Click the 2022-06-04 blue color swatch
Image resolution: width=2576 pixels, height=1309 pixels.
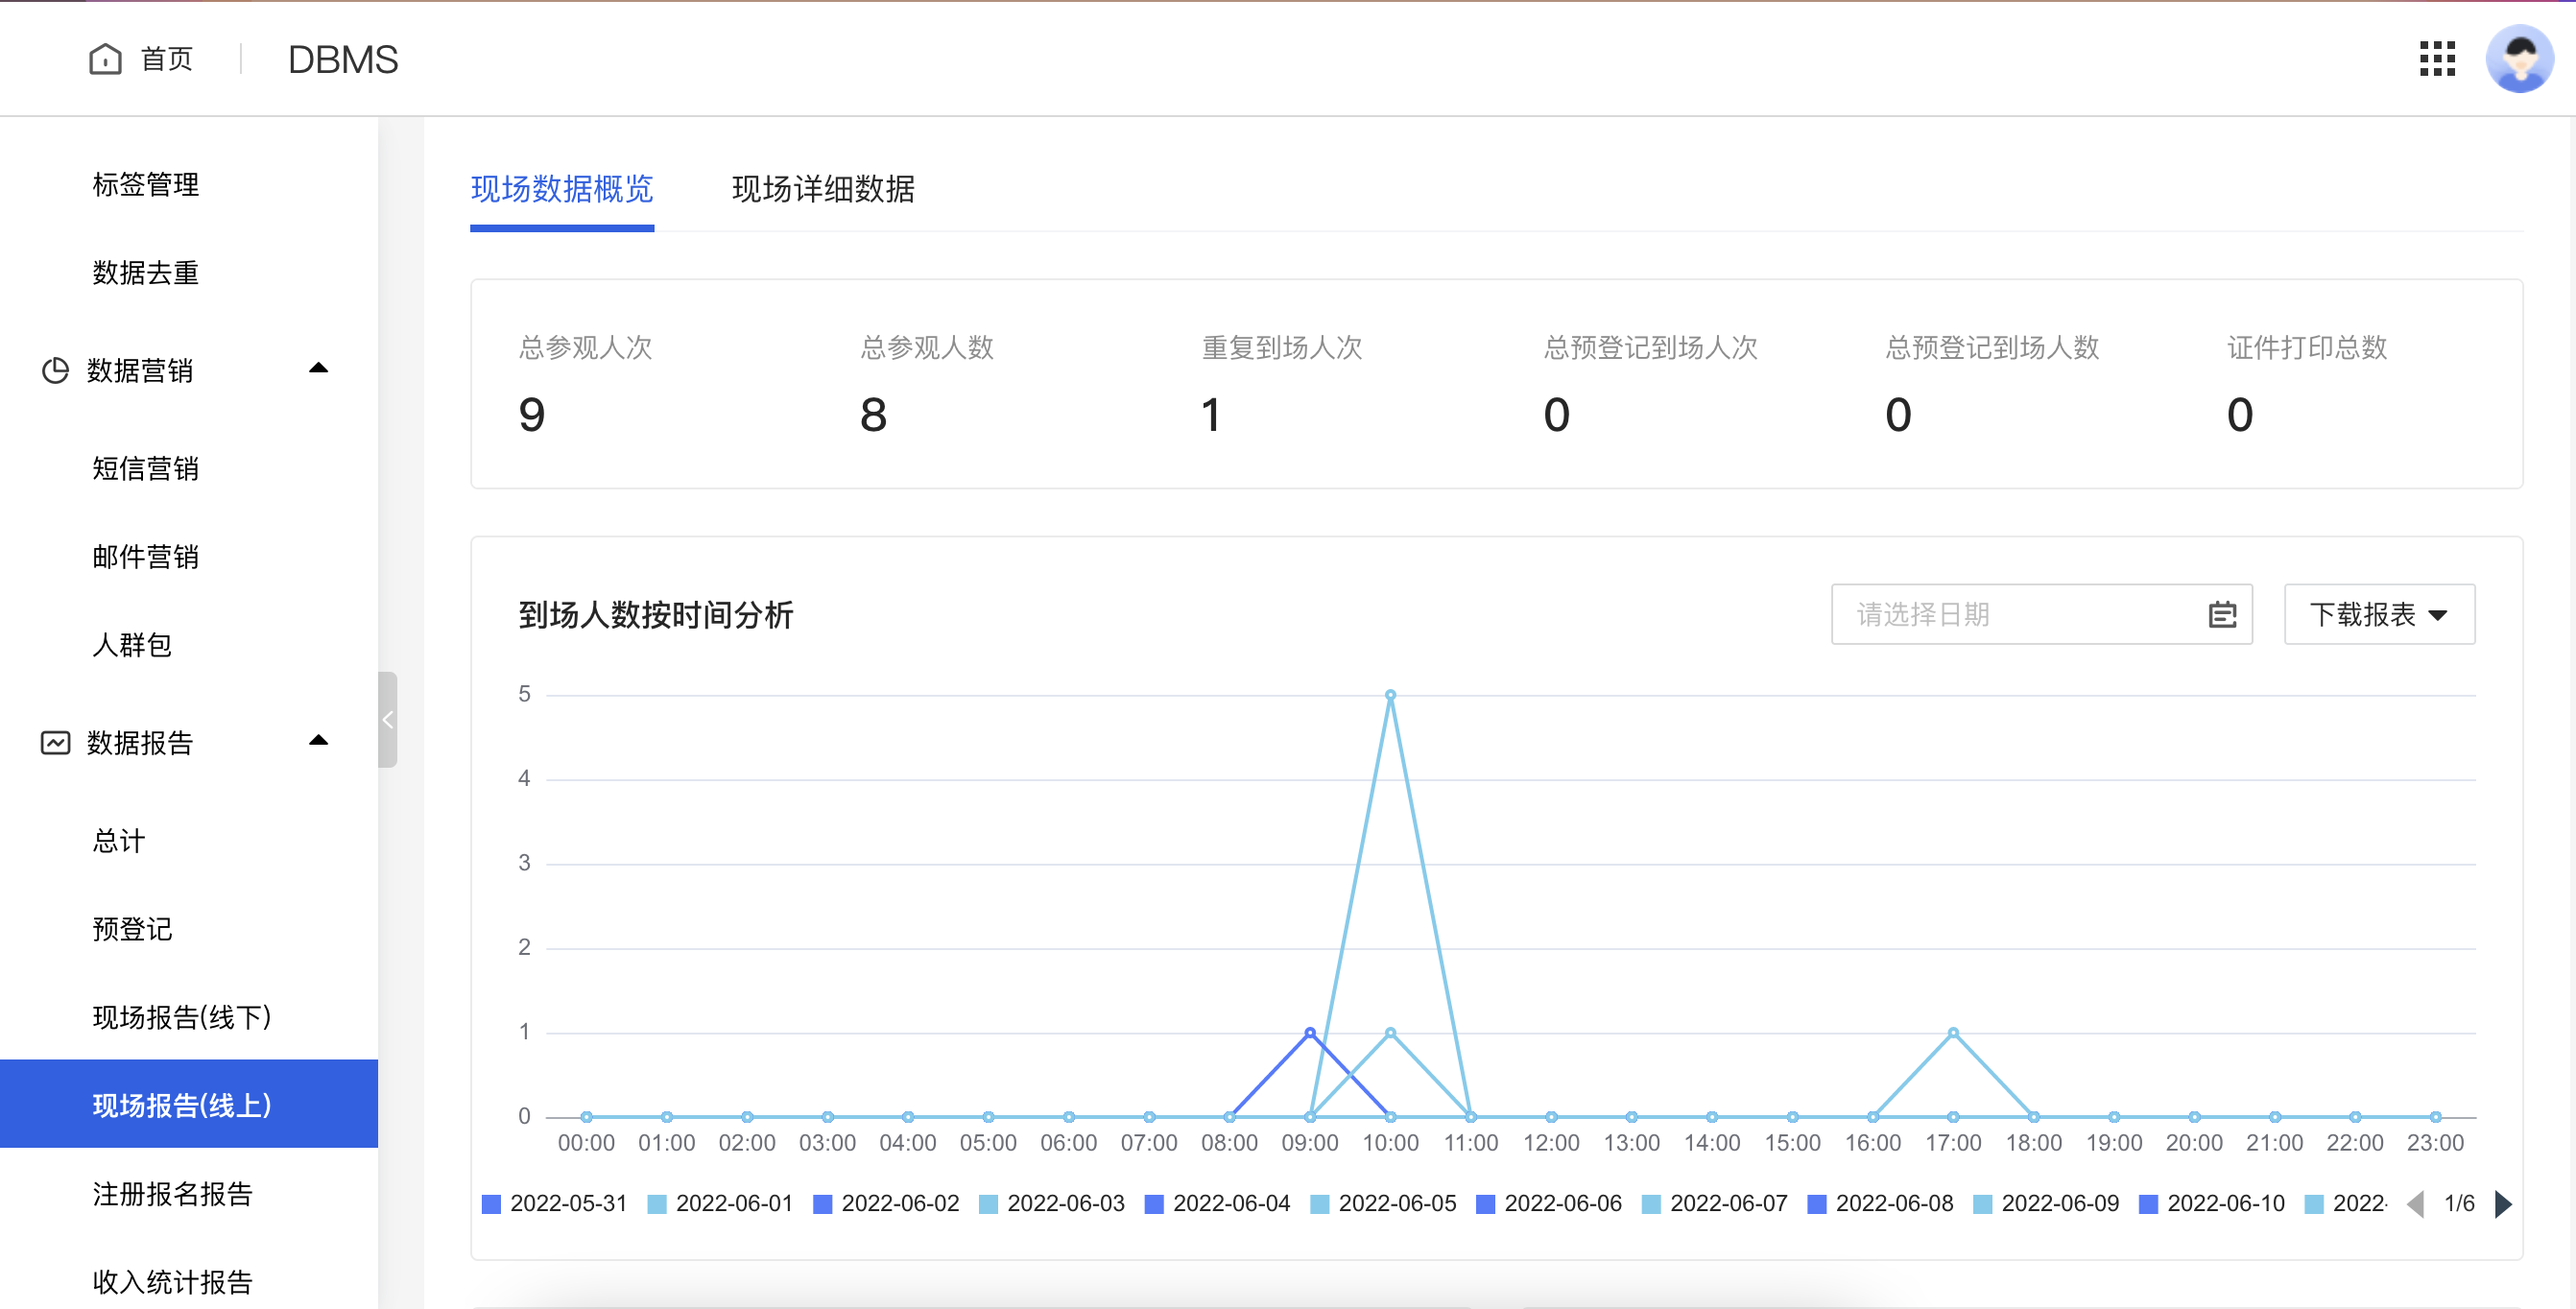(1156, 1203)
